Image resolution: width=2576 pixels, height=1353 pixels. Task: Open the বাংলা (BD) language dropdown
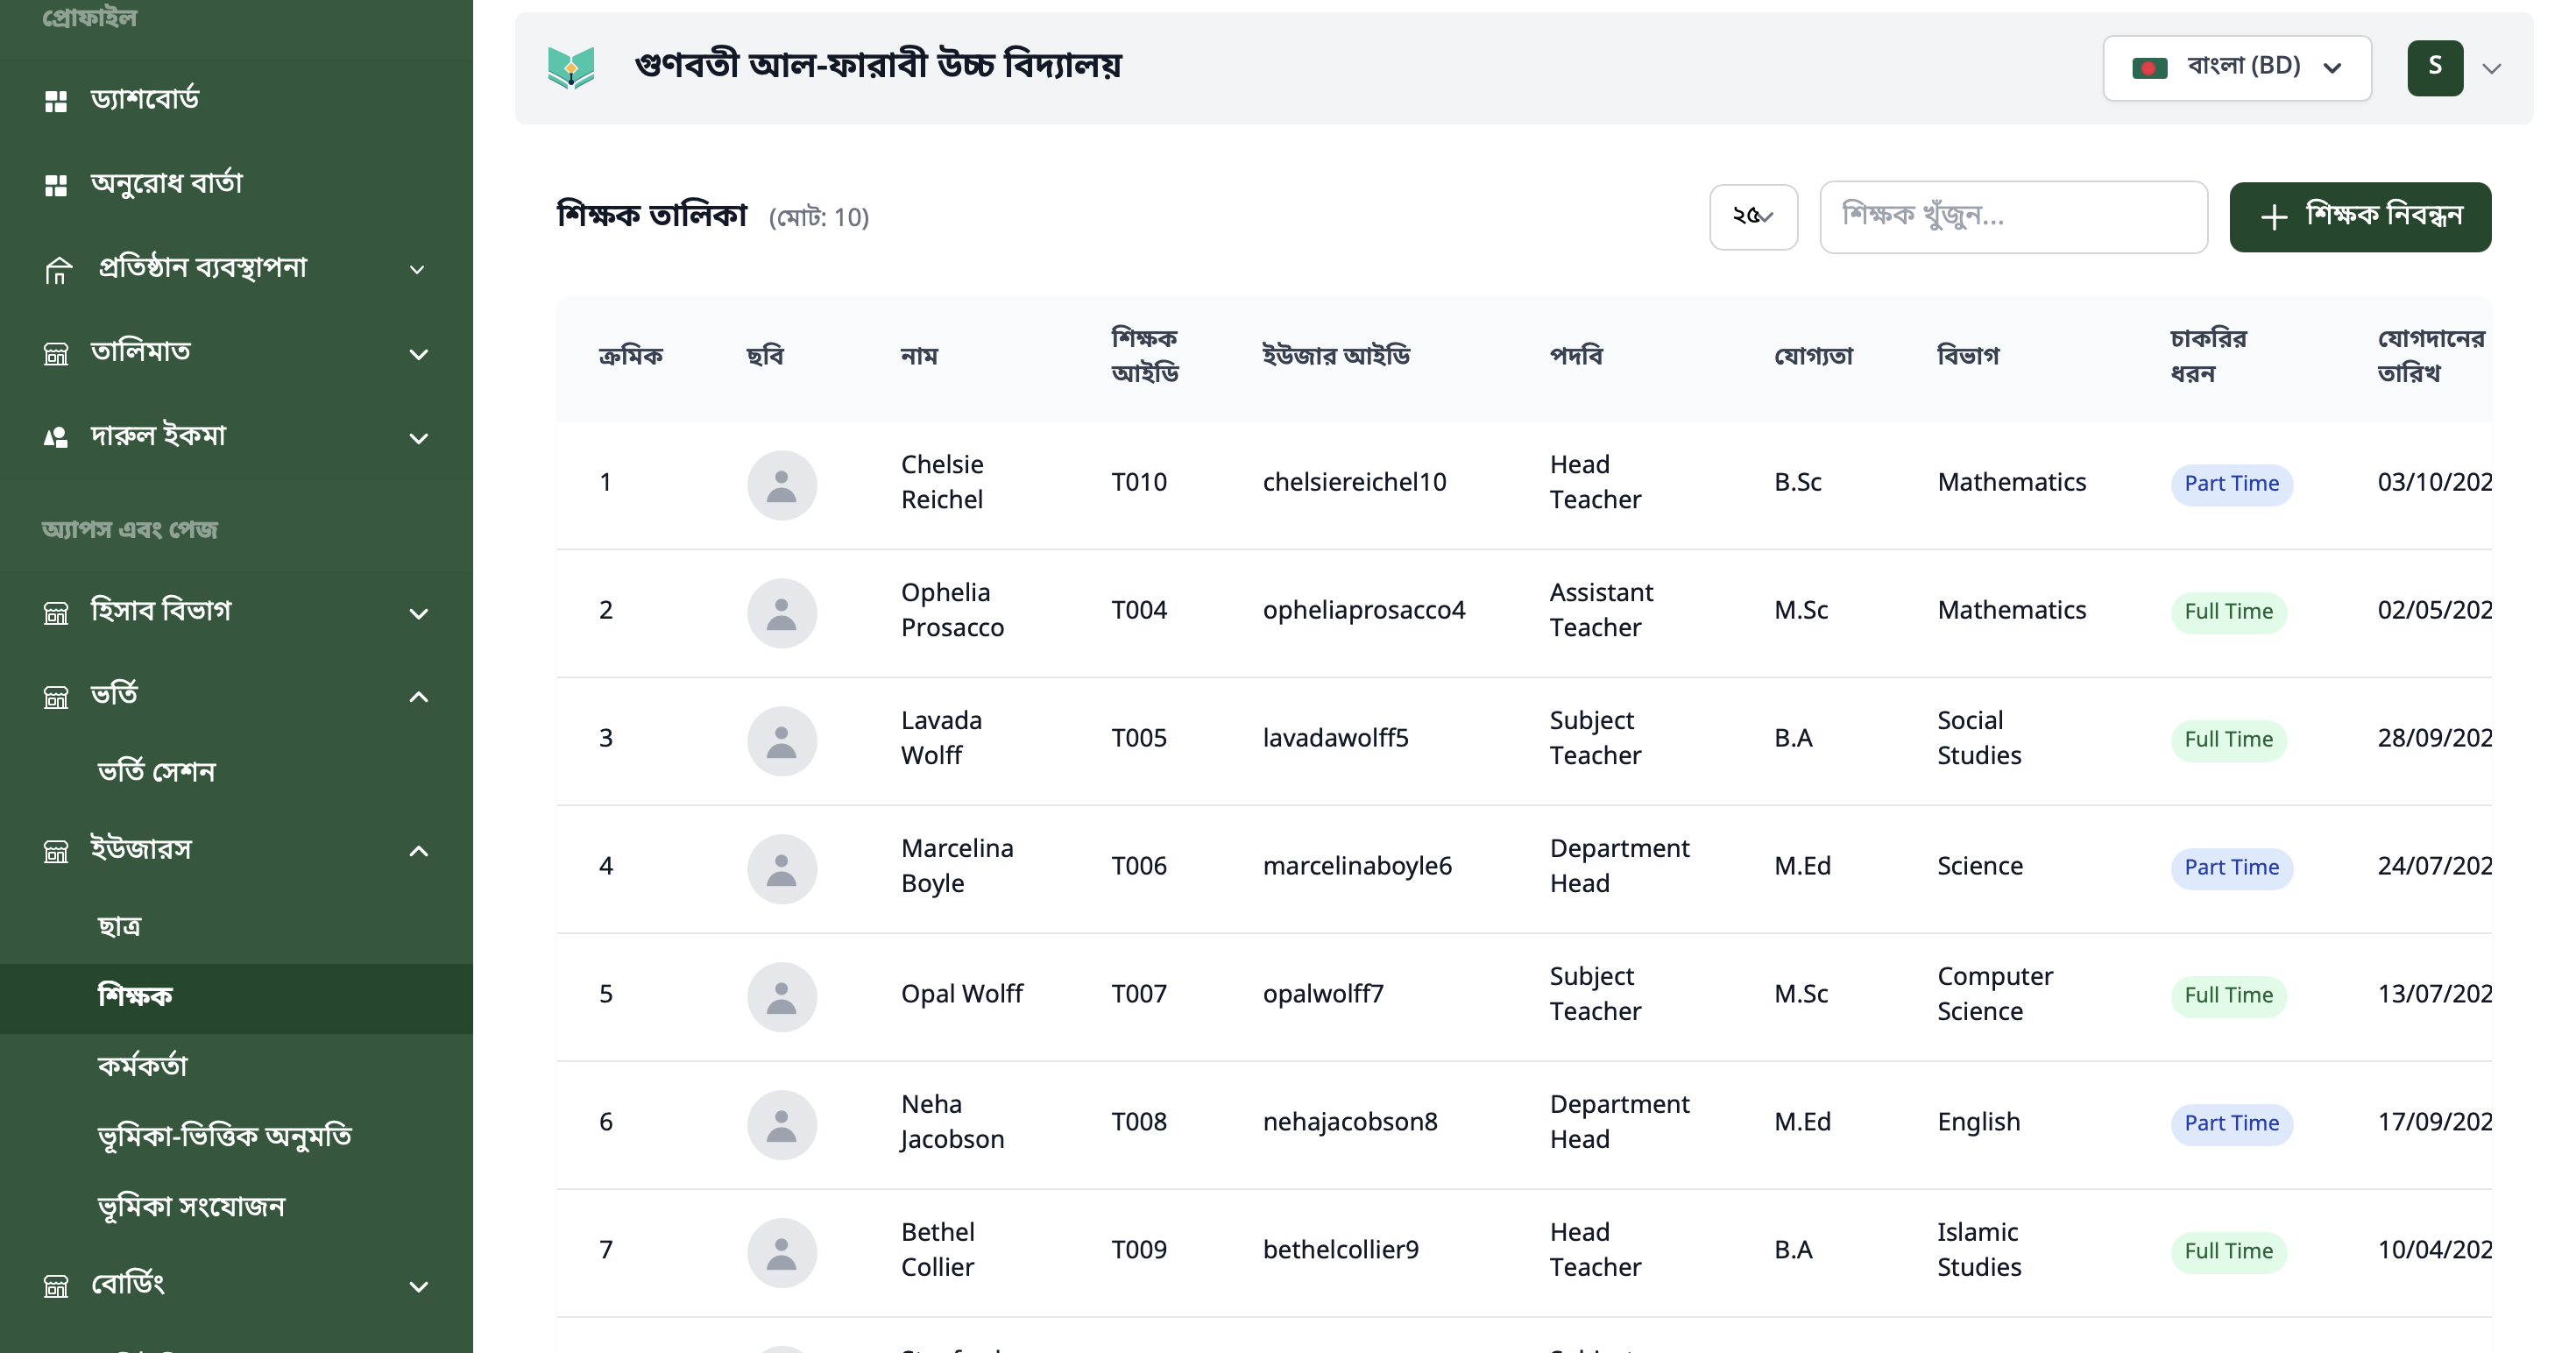coord(2237,68)
